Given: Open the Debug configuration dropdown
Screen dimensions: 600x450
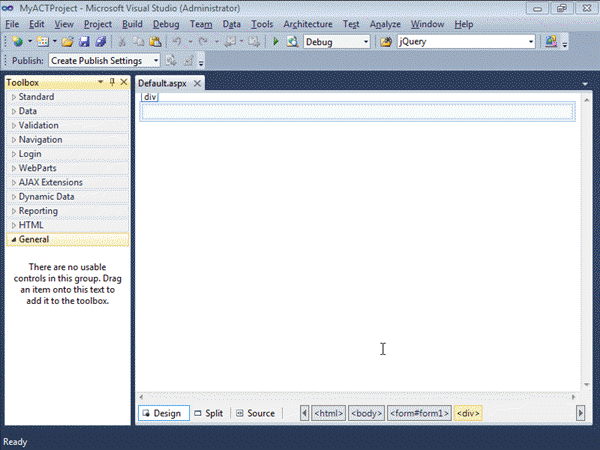Looking at the screenshot, I should pos(366,41).
